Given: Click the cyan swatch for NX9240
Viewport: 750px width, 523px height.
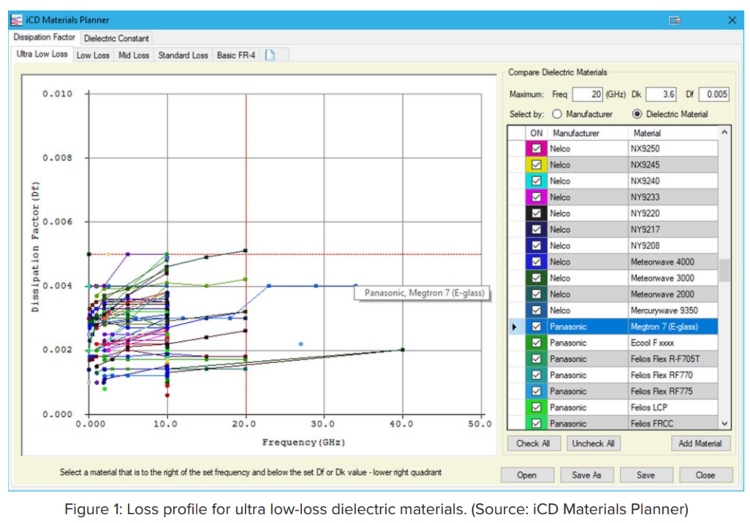Looking at the screenshot, I should [536, 181].
